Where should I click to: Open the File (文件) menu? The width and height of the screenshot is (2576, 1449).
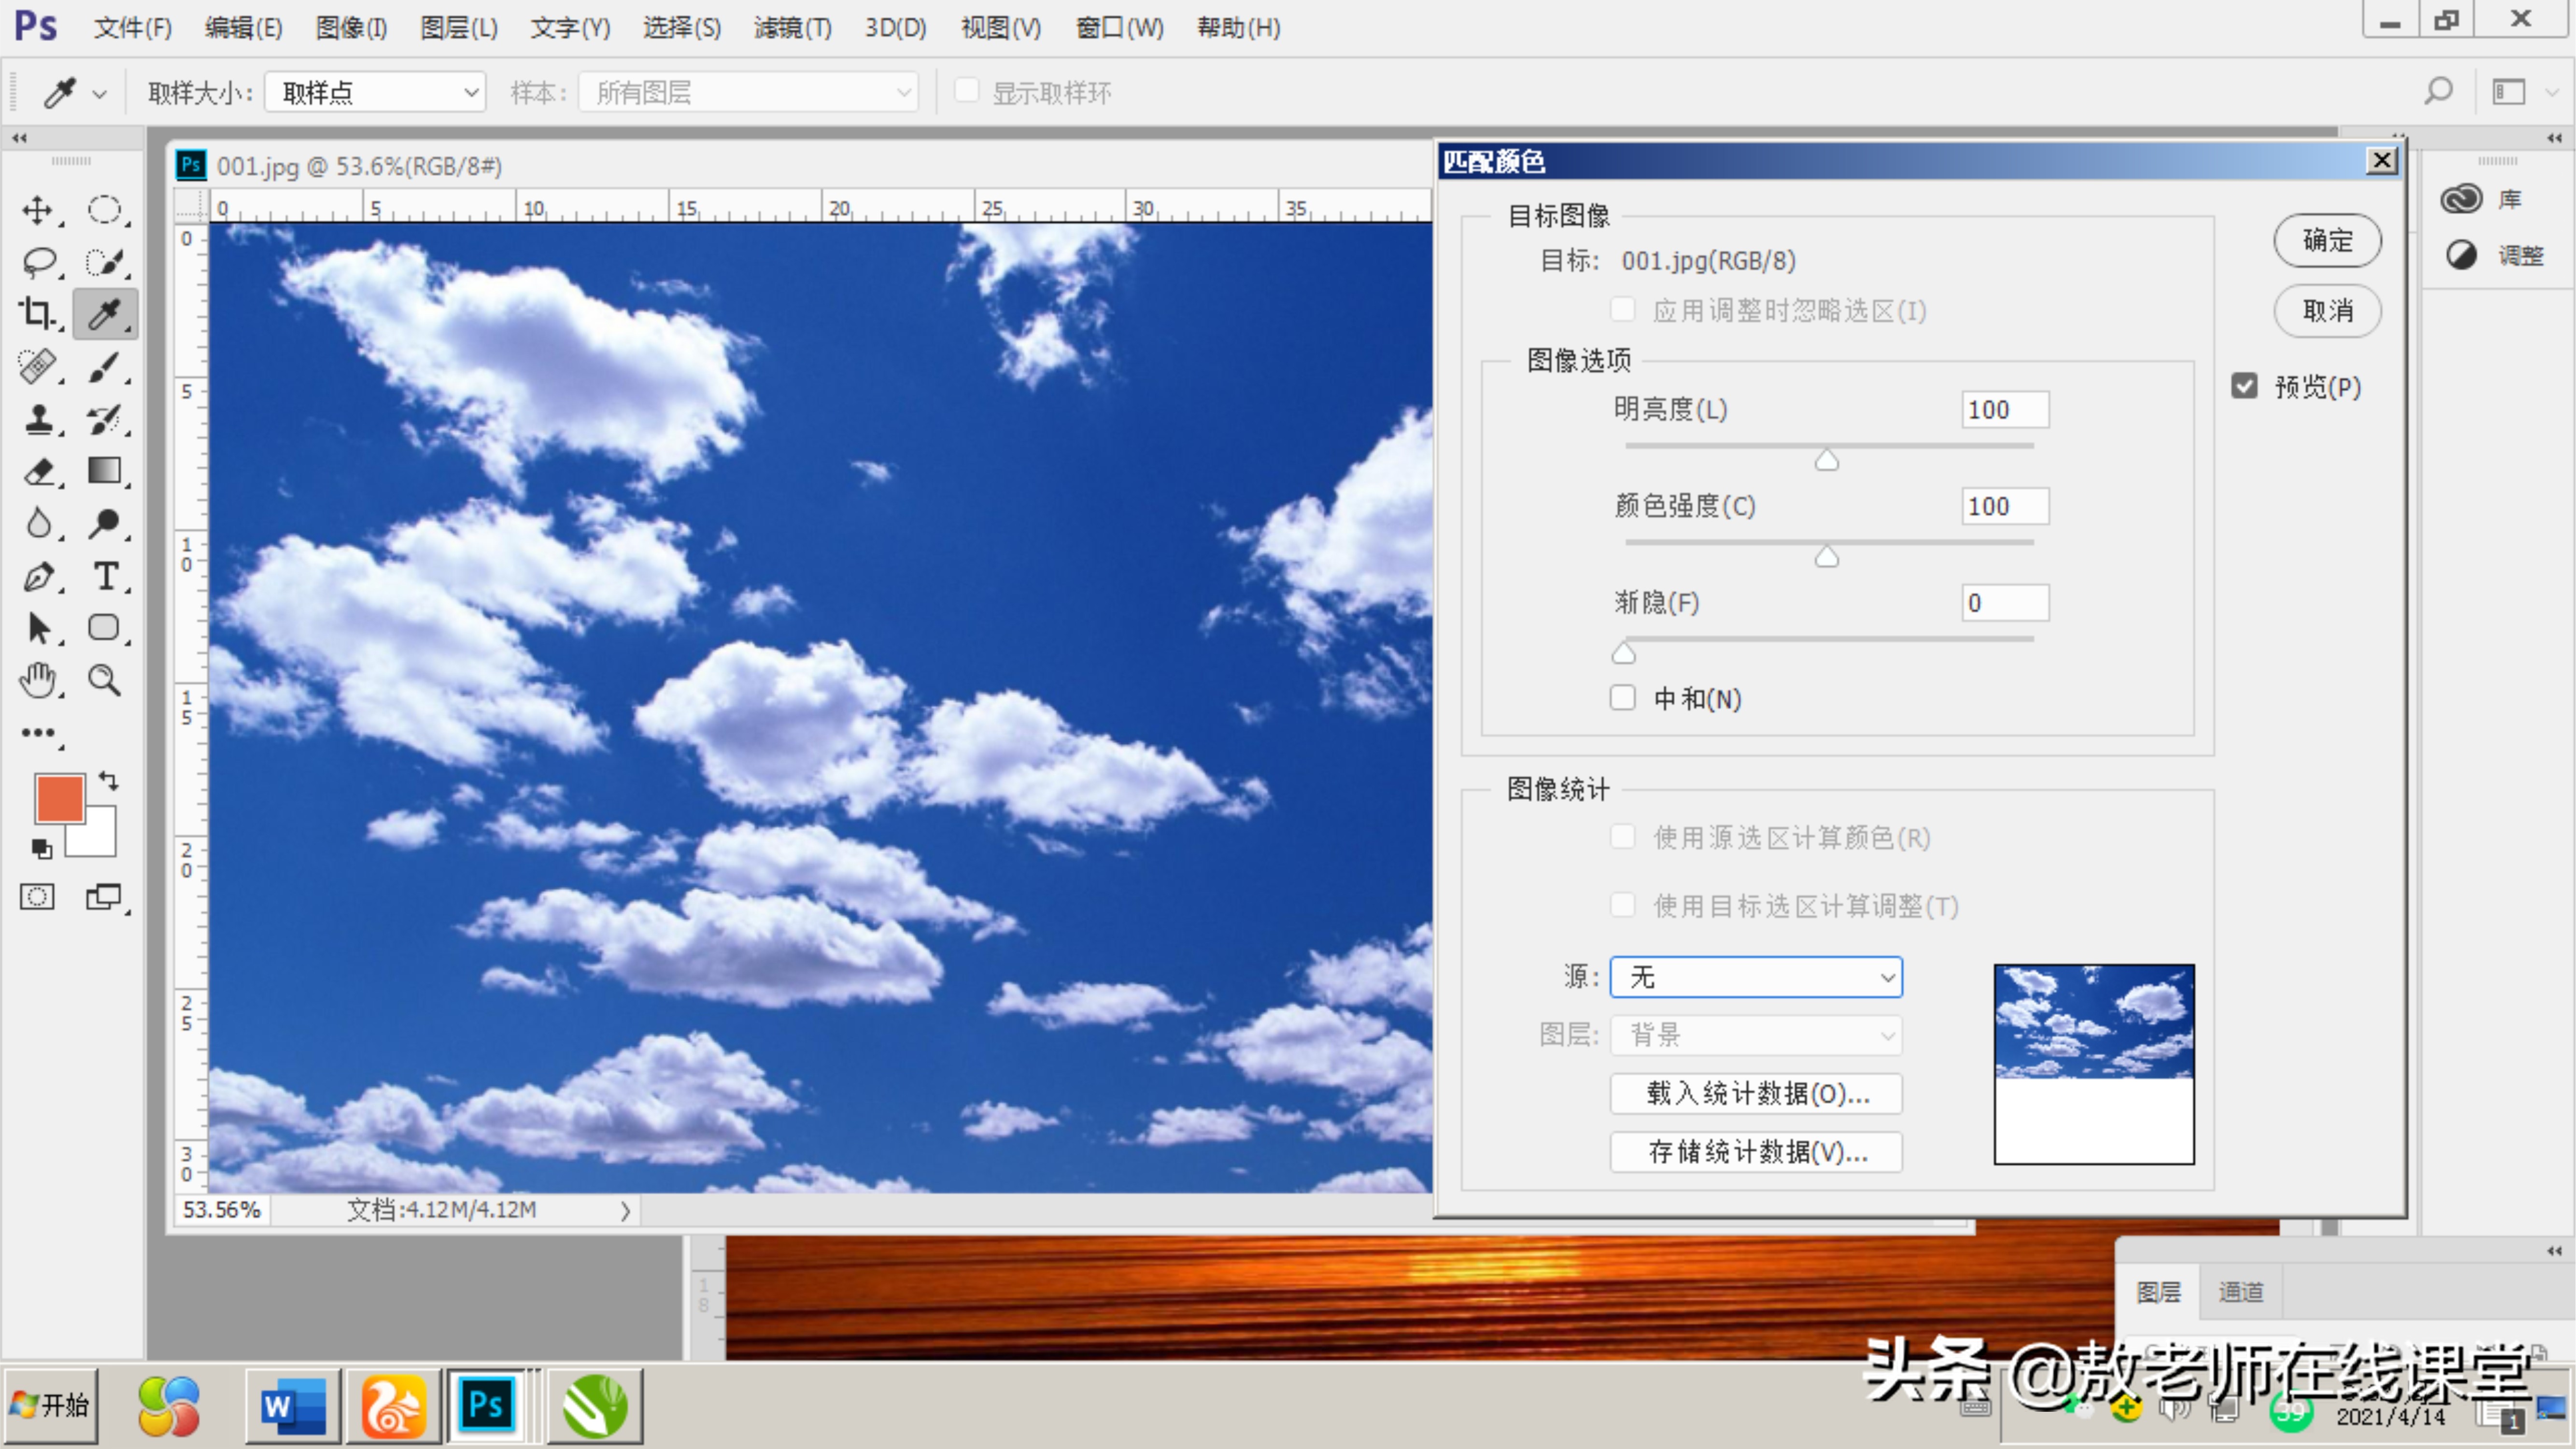(133, 27)
